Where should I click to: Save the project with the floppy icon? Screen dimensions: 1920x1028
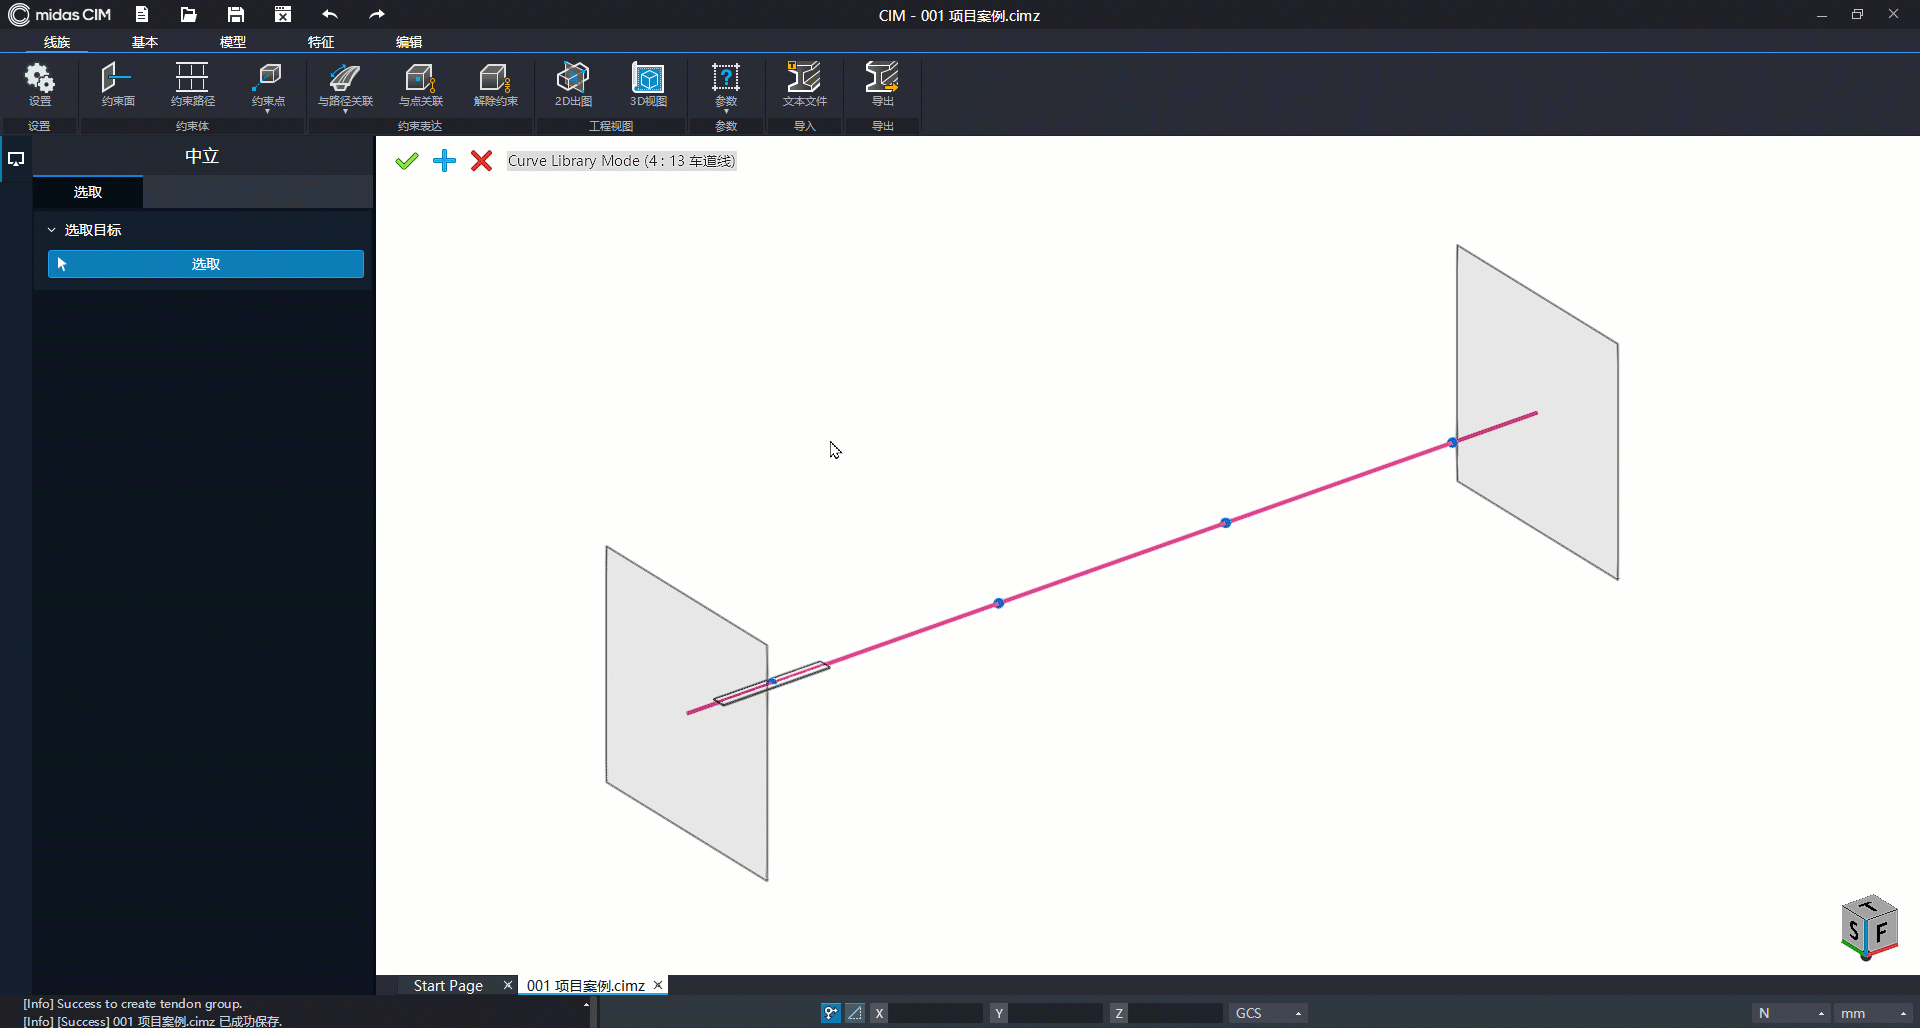pyautogui.click(x=236, y=14)
